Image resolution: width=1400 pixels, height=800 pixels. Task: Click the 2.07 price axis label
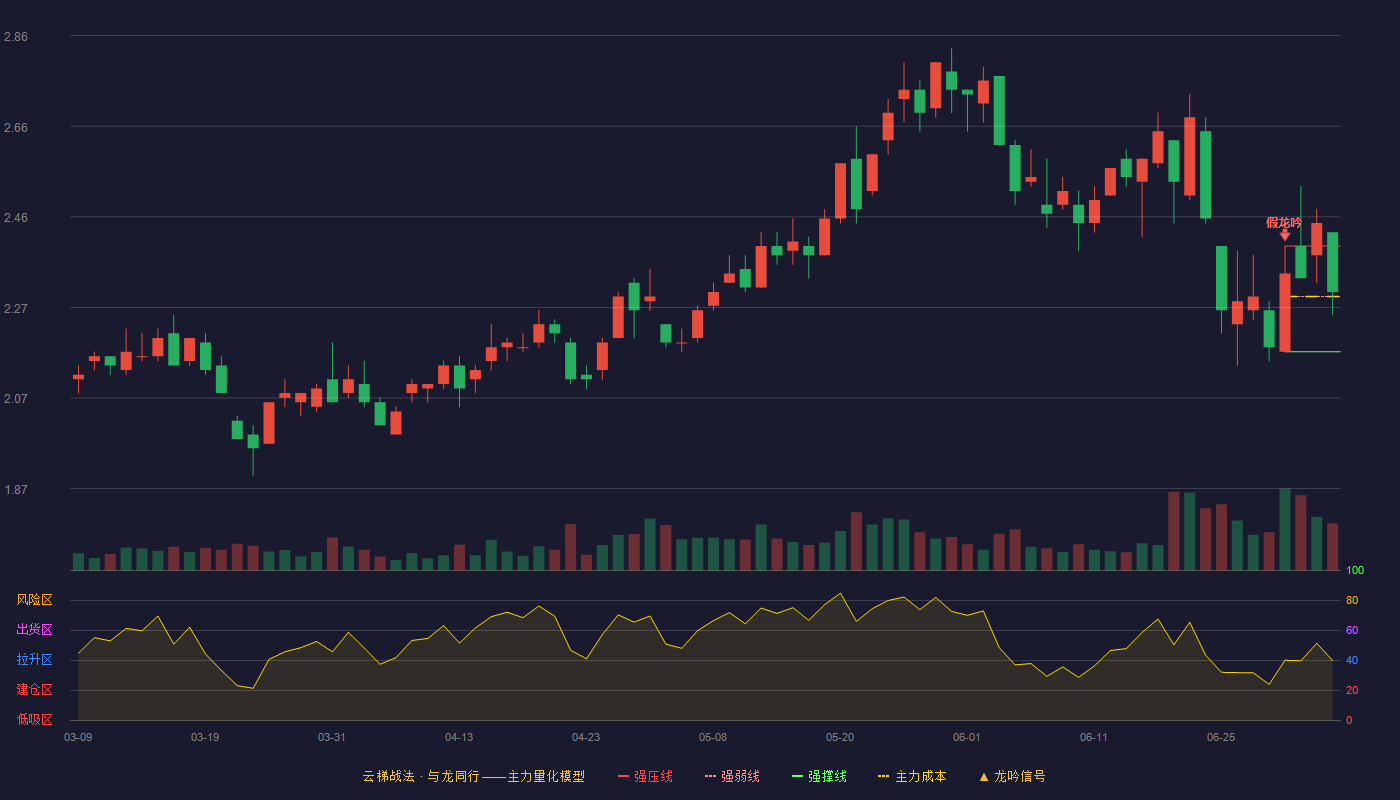16,400
